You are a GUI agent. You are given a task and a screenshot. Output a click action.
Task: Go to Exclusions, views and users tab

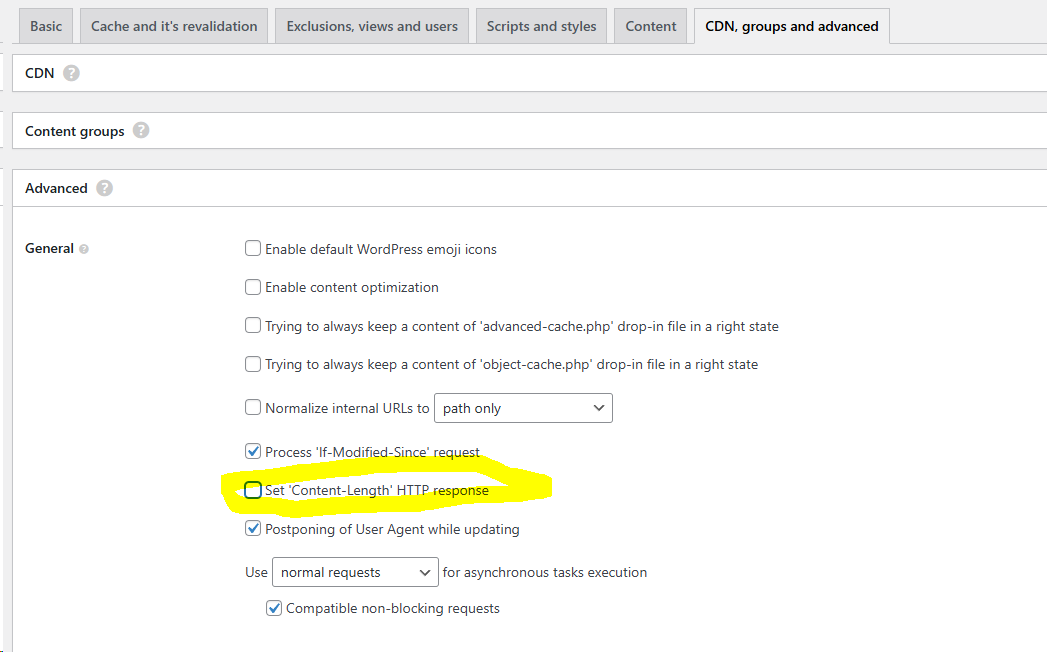pyautogui.click(x=372, y=26)
